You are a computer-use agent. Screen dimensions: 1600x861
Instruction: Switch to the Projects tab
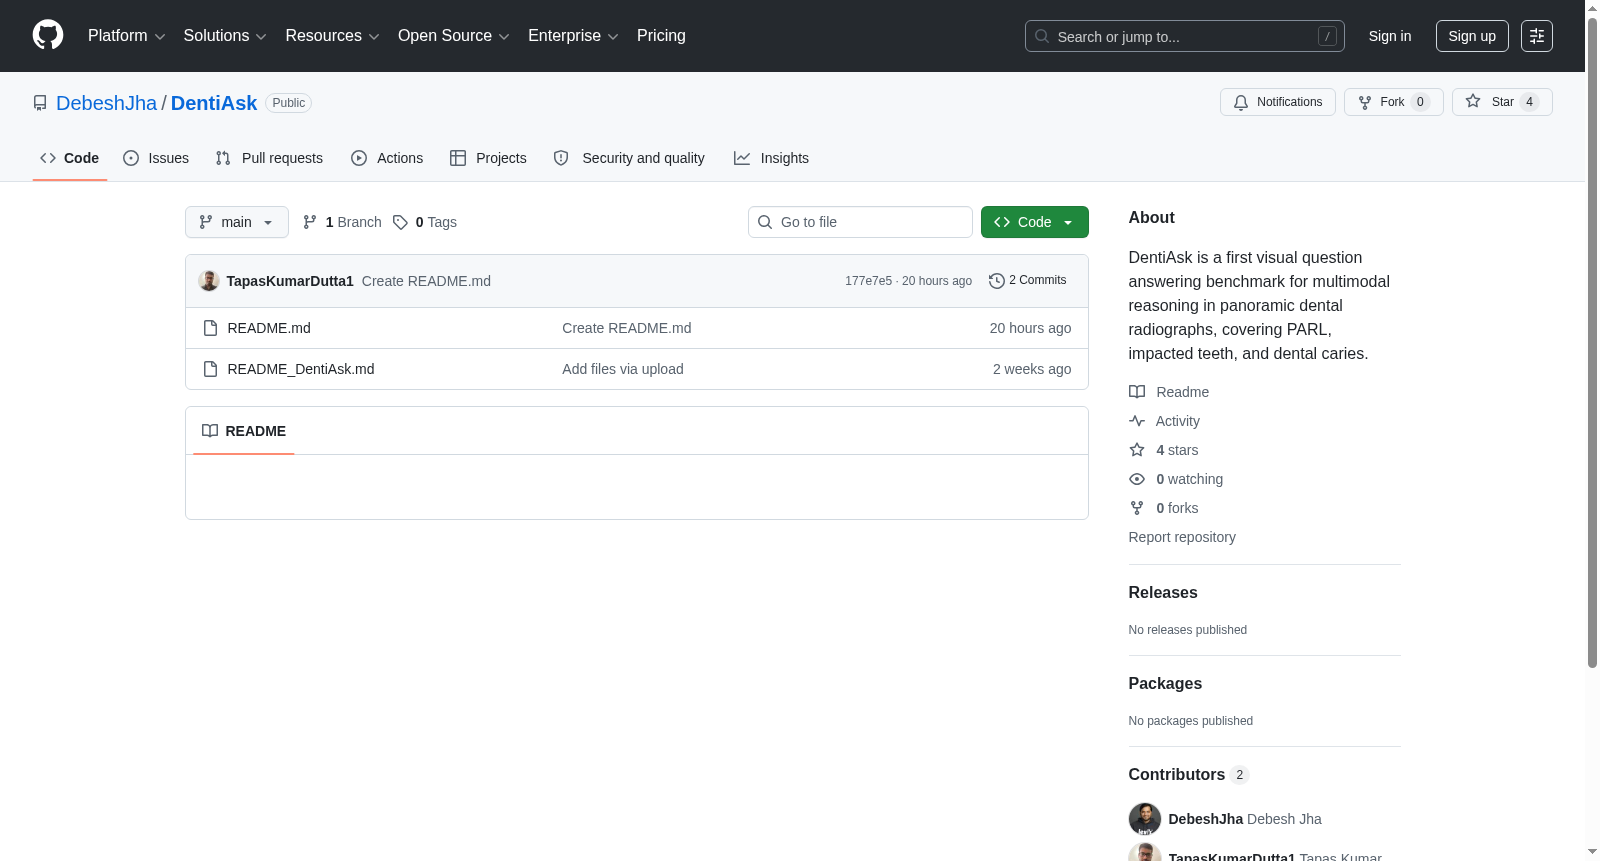[488, 158]
